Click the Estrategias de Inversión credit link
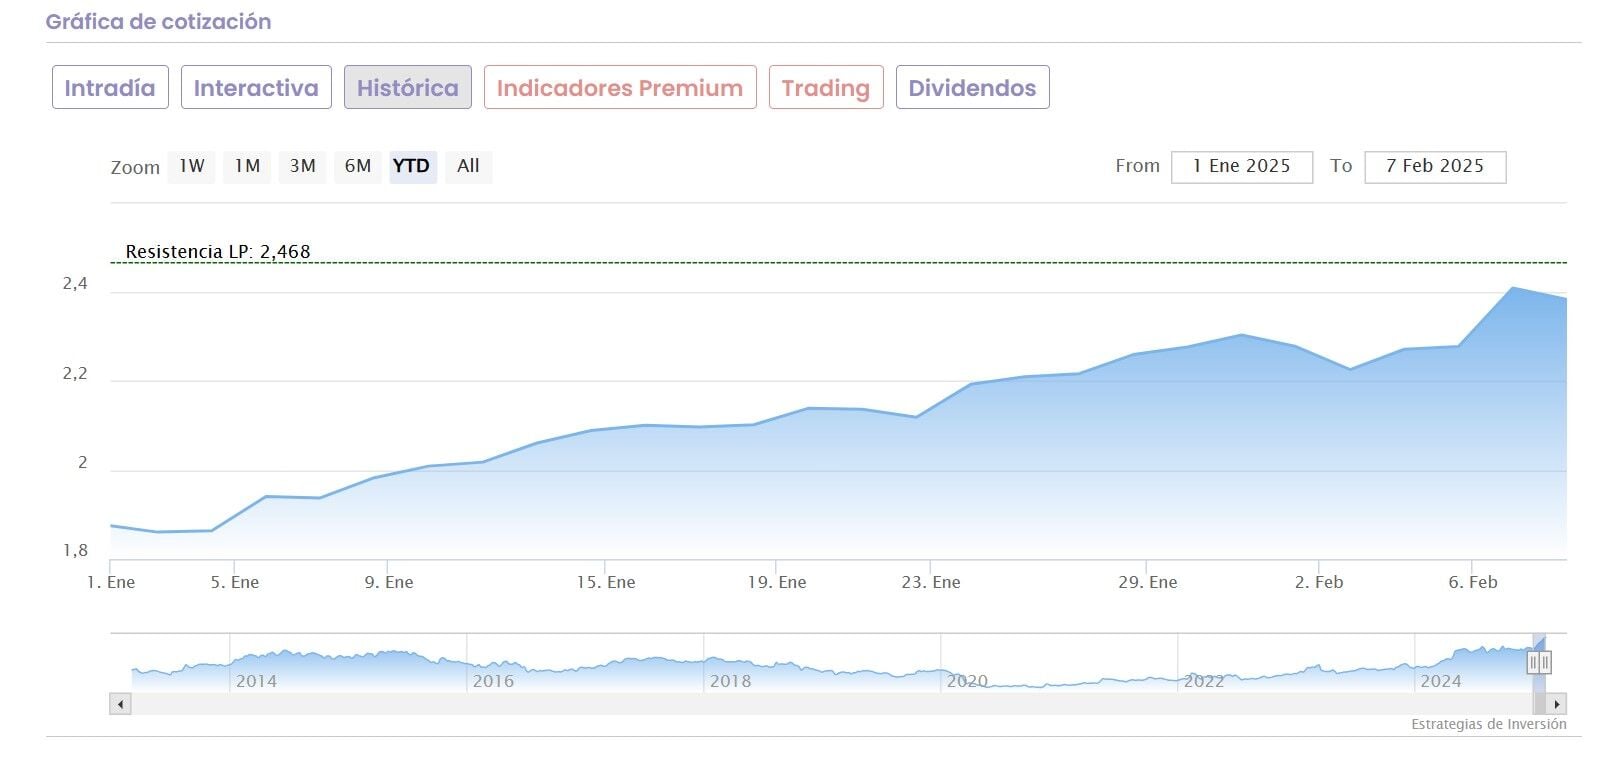 [x=1488, y=724]
